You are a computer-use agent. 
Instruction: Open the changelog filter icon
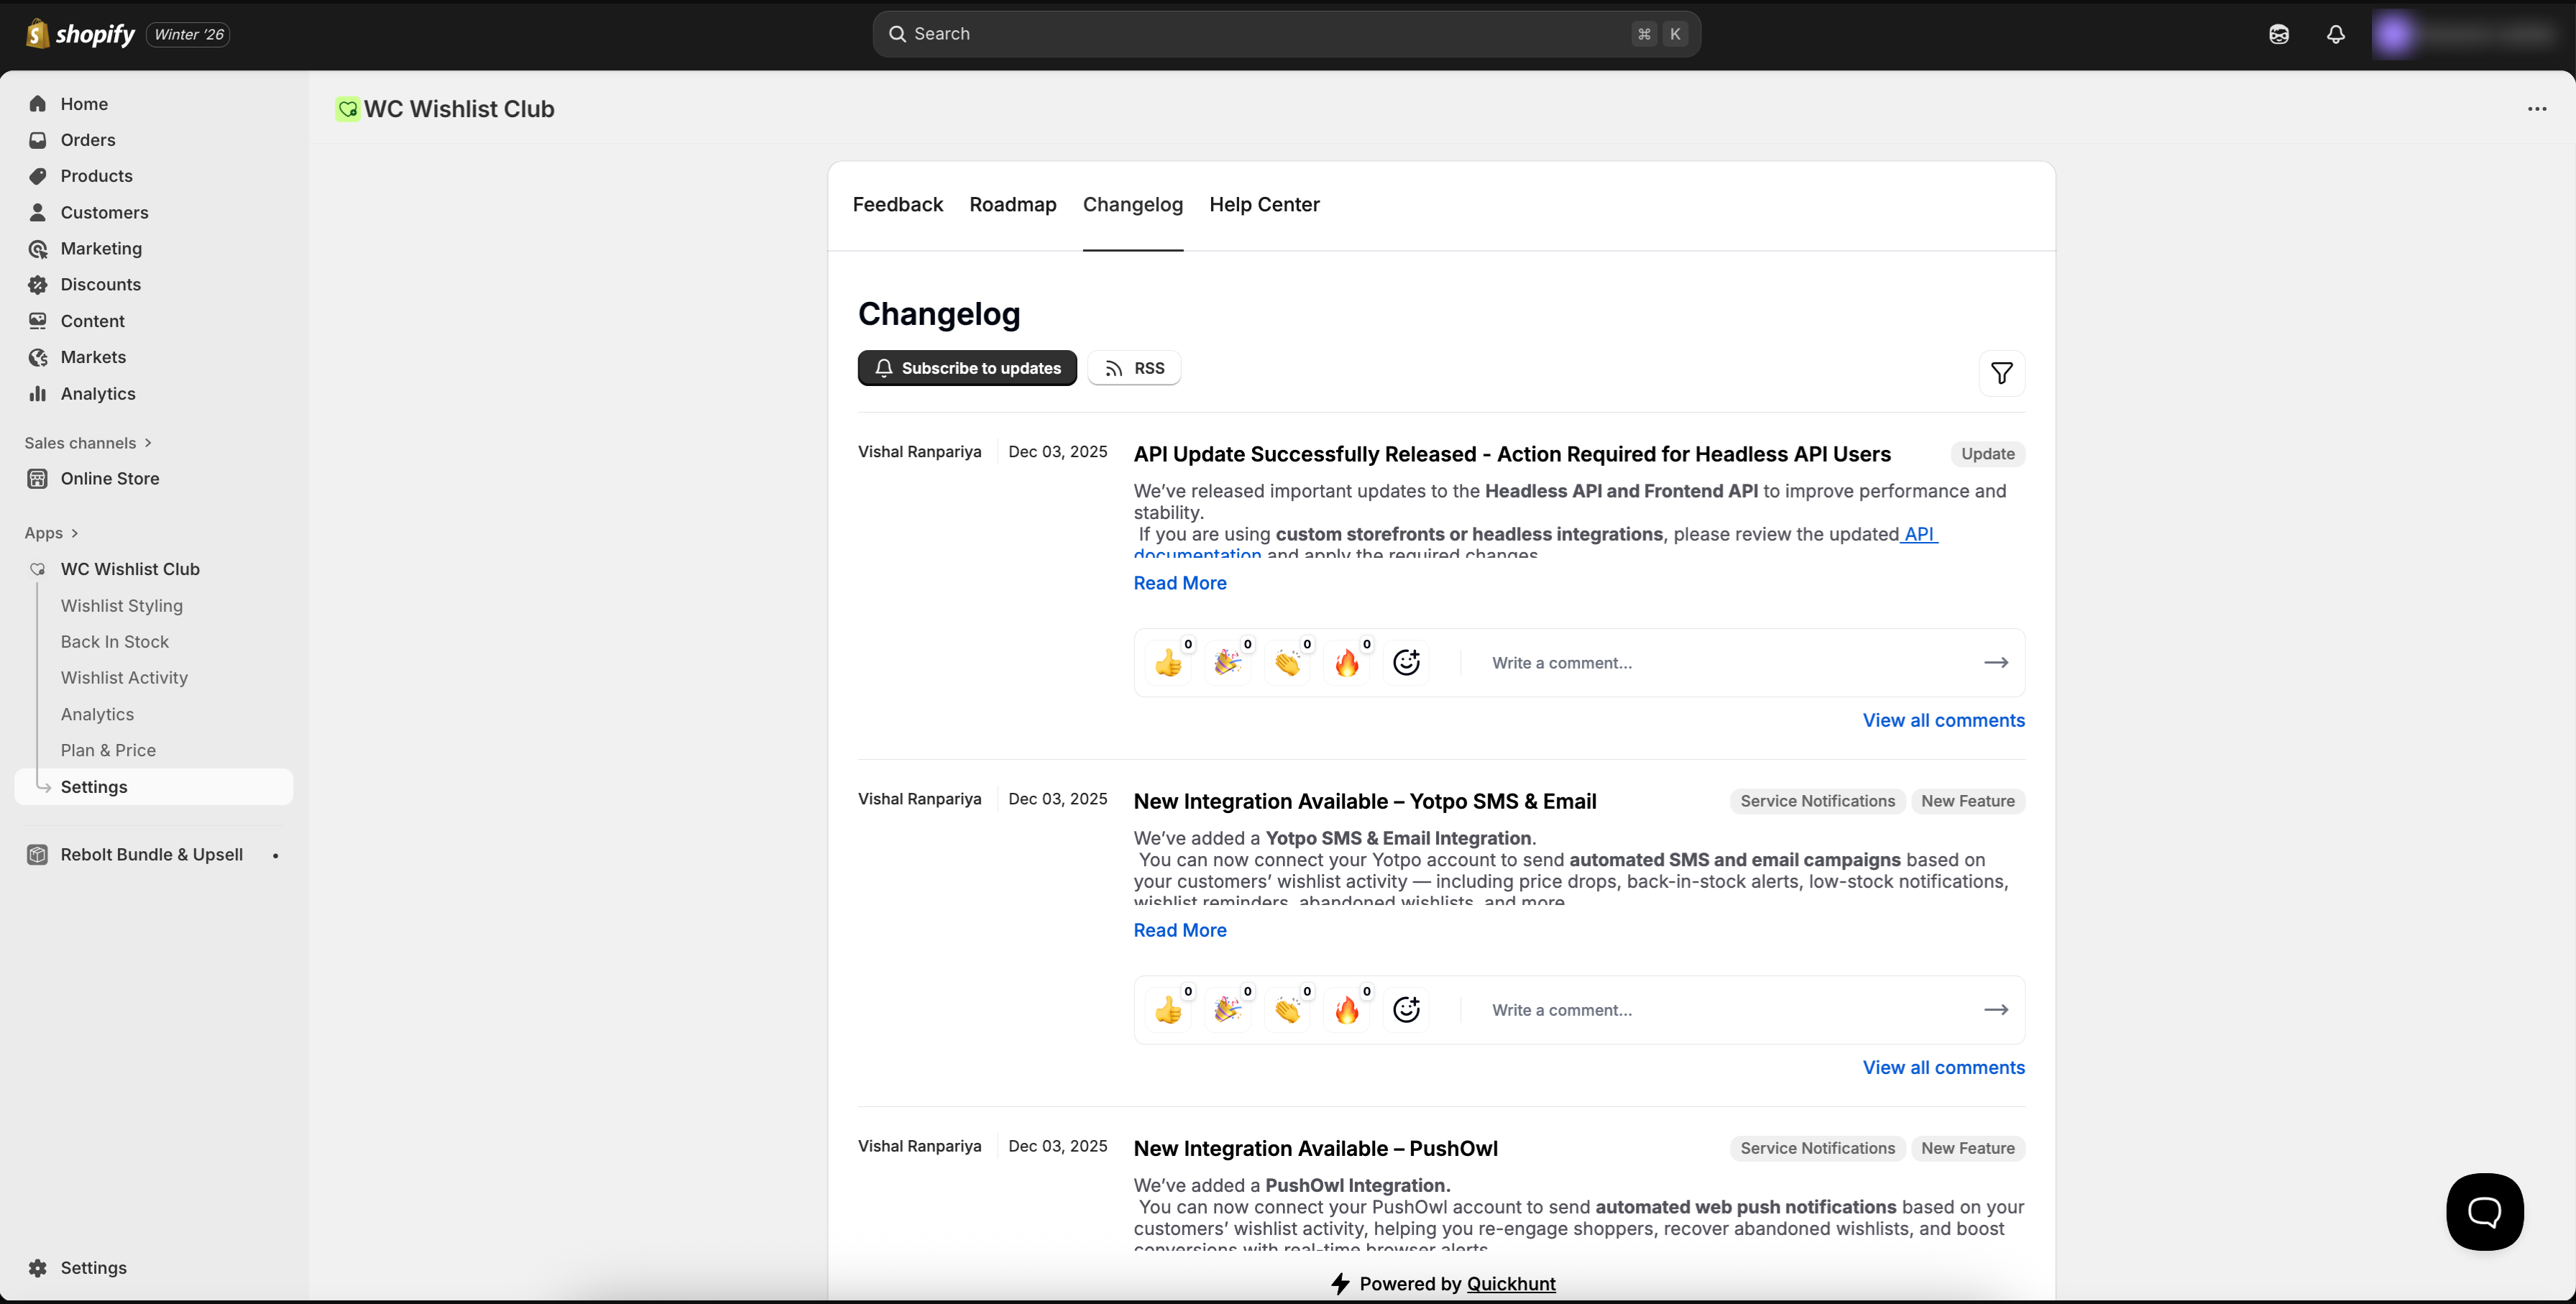(2002, 373)
